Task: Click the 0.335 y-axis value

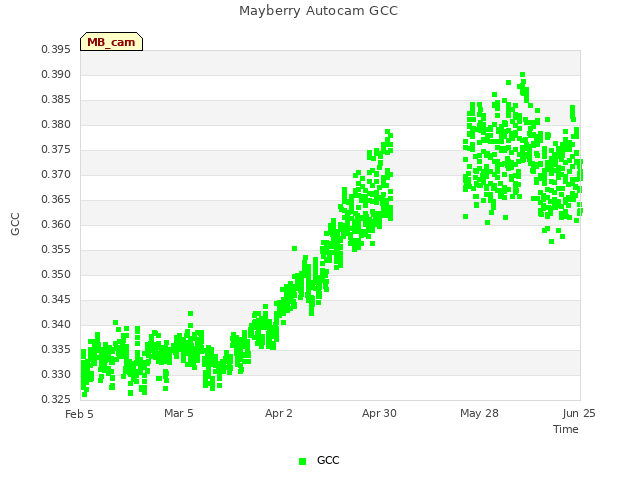Action: 56,349
